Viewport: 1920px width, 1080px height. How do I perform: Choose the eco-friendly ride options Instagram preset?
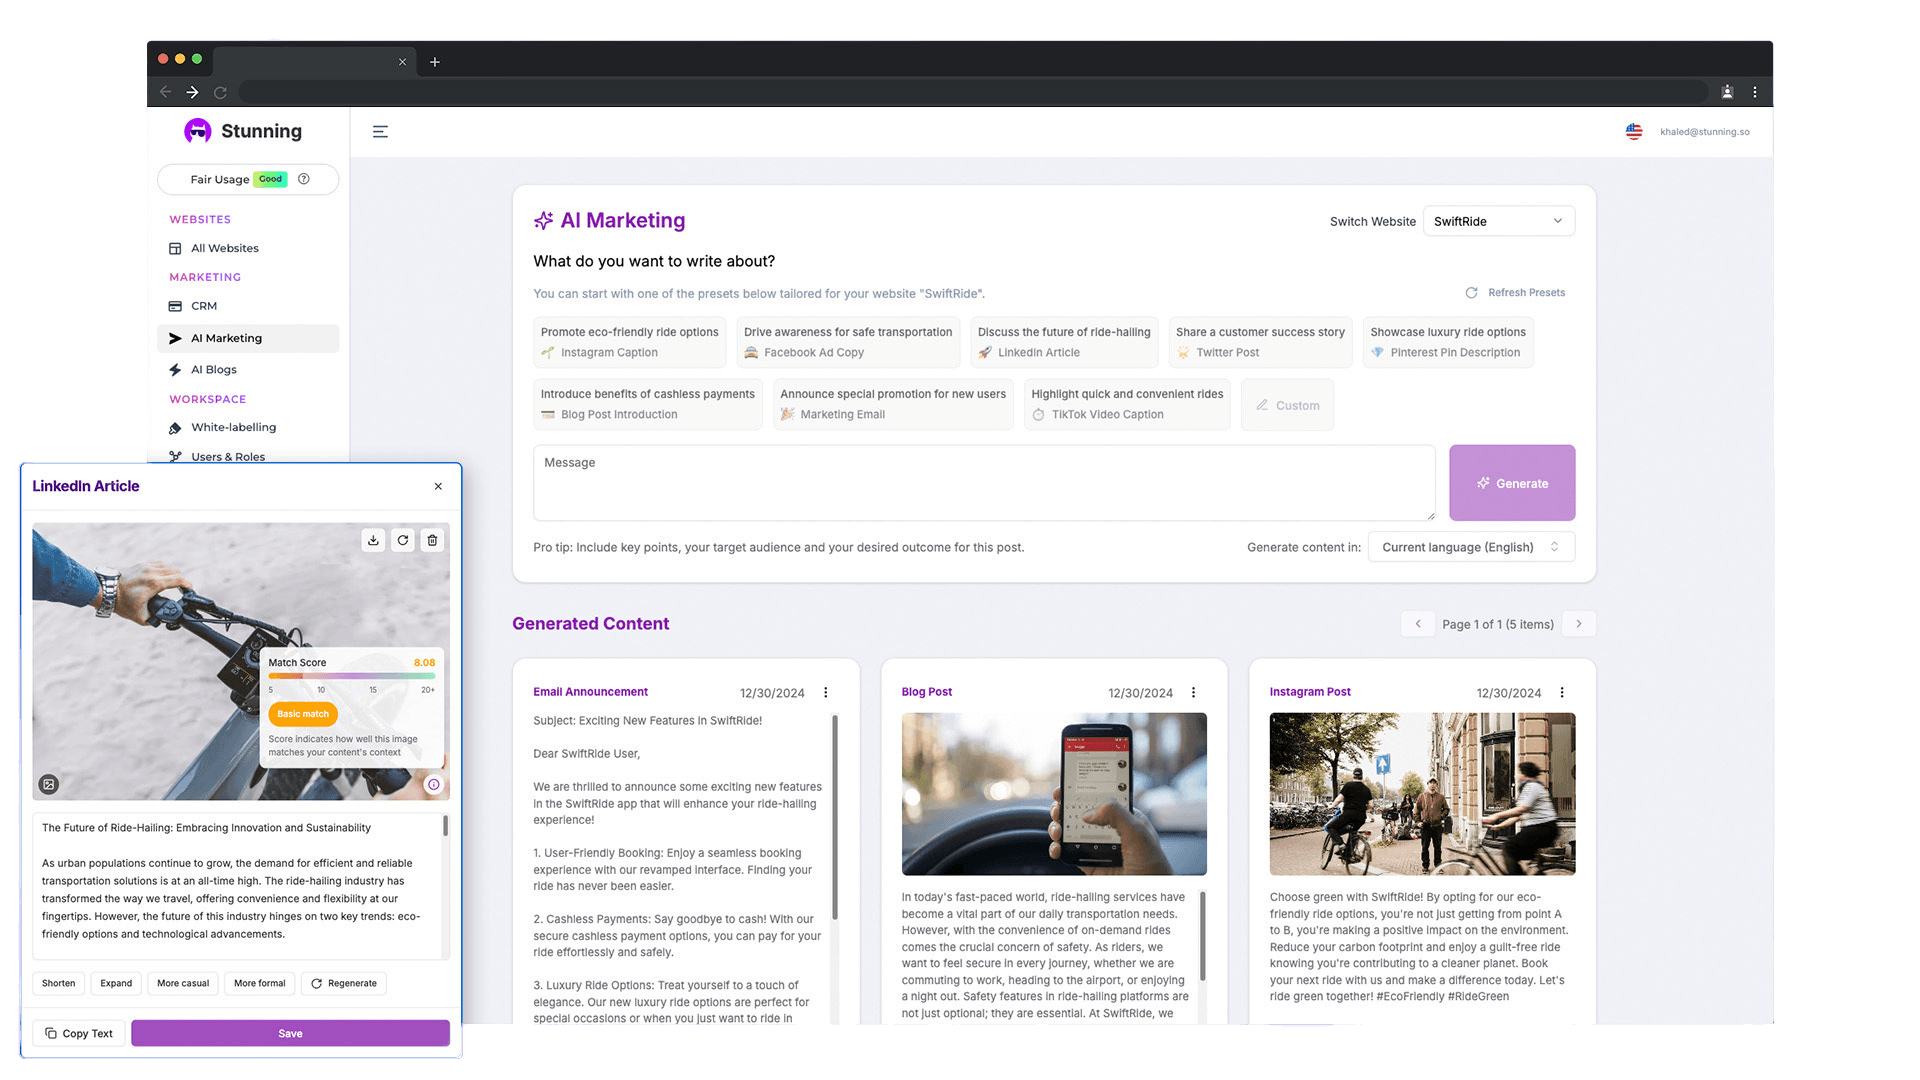click(x=630, y=342)
